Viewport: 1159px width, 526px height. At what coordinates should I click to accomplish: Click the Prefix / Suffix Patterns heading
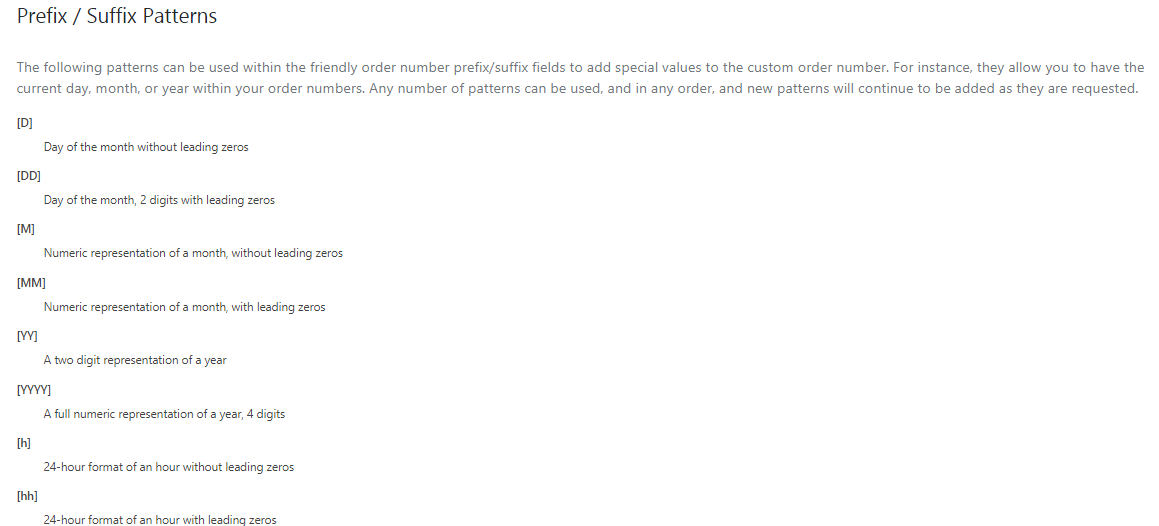point(117,16)
